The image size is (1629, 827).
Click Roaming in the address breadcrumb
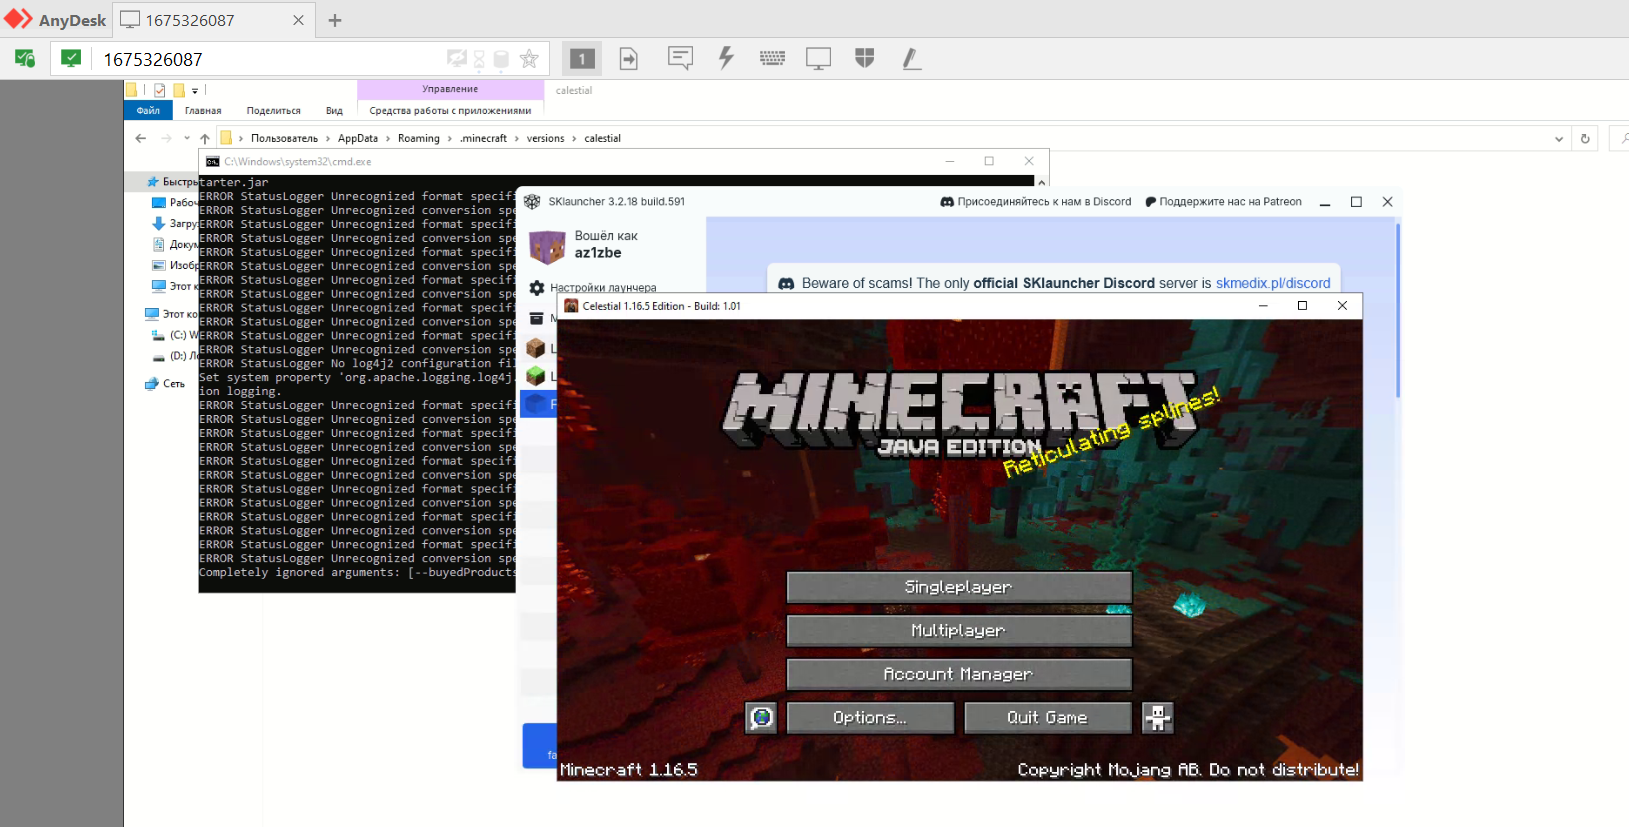click(418, 138)
